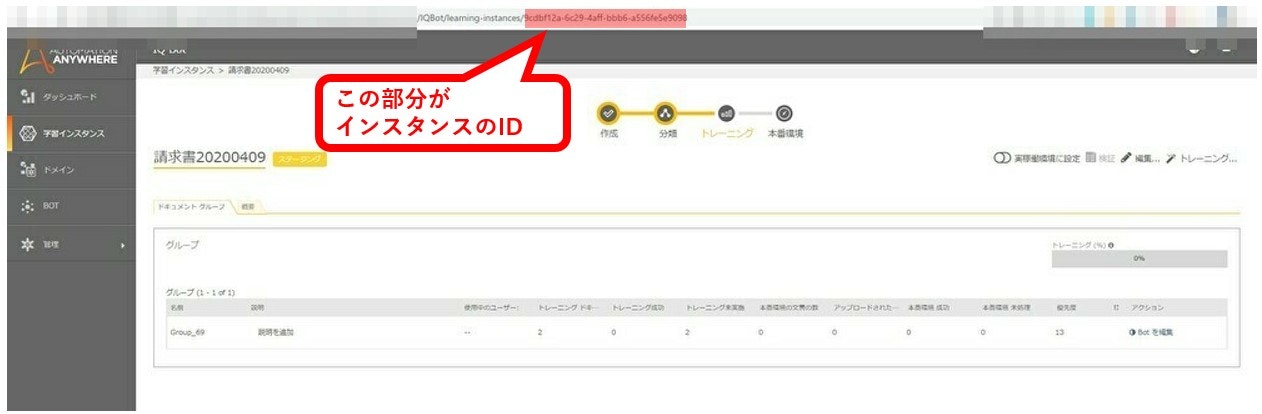Click the 名前 column header
This screenshot has height=414, width=1262.
point(177,307)
